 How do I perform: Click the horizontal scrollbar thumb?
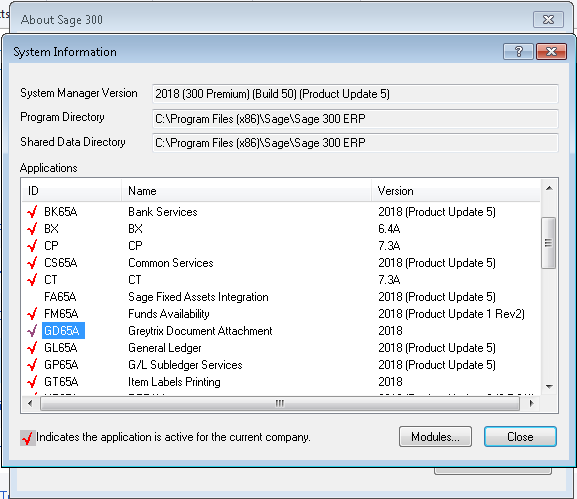pyautogui.click(x=280, y=404)
